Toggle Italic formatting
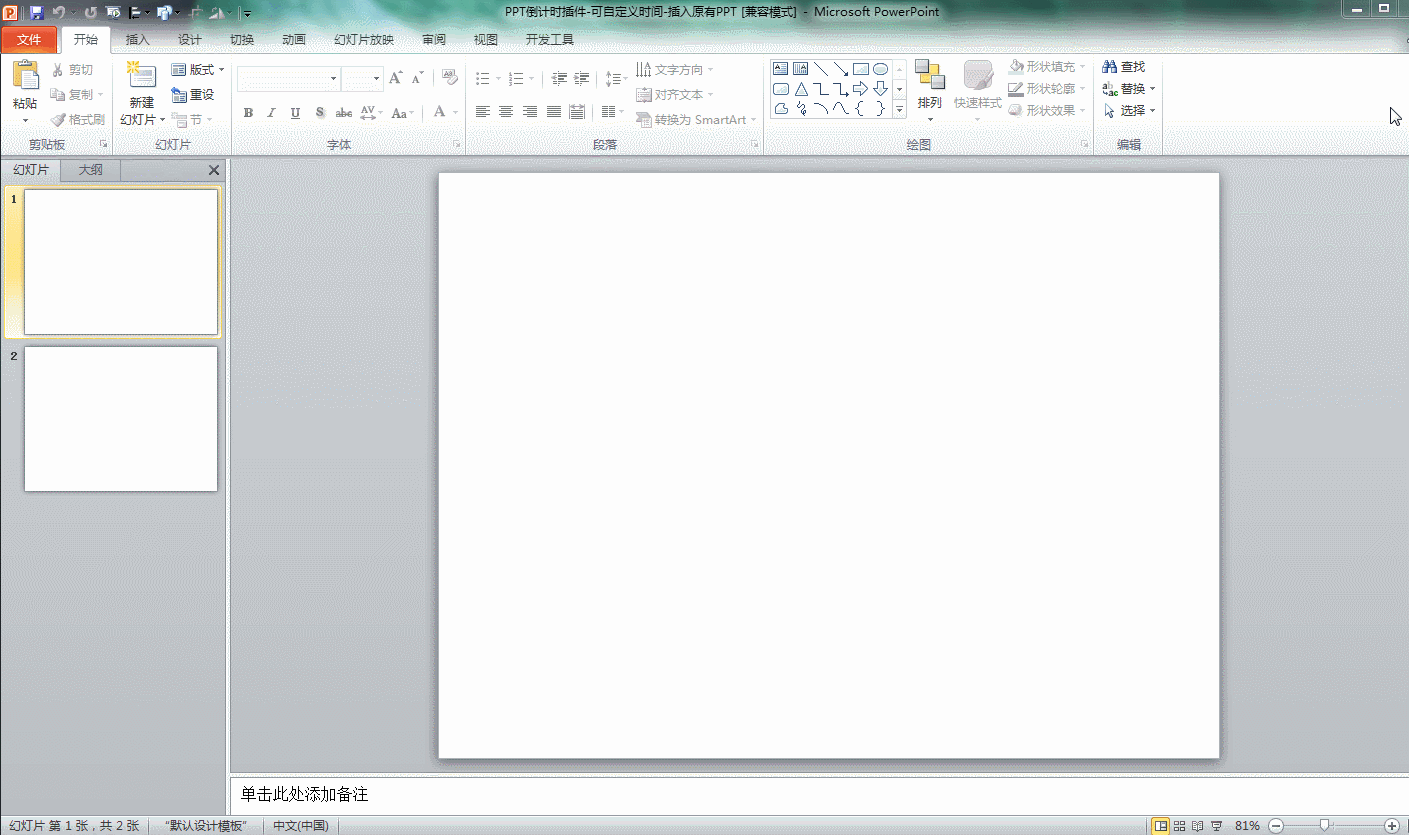The image size is (1409, 835). click(271, 113)
